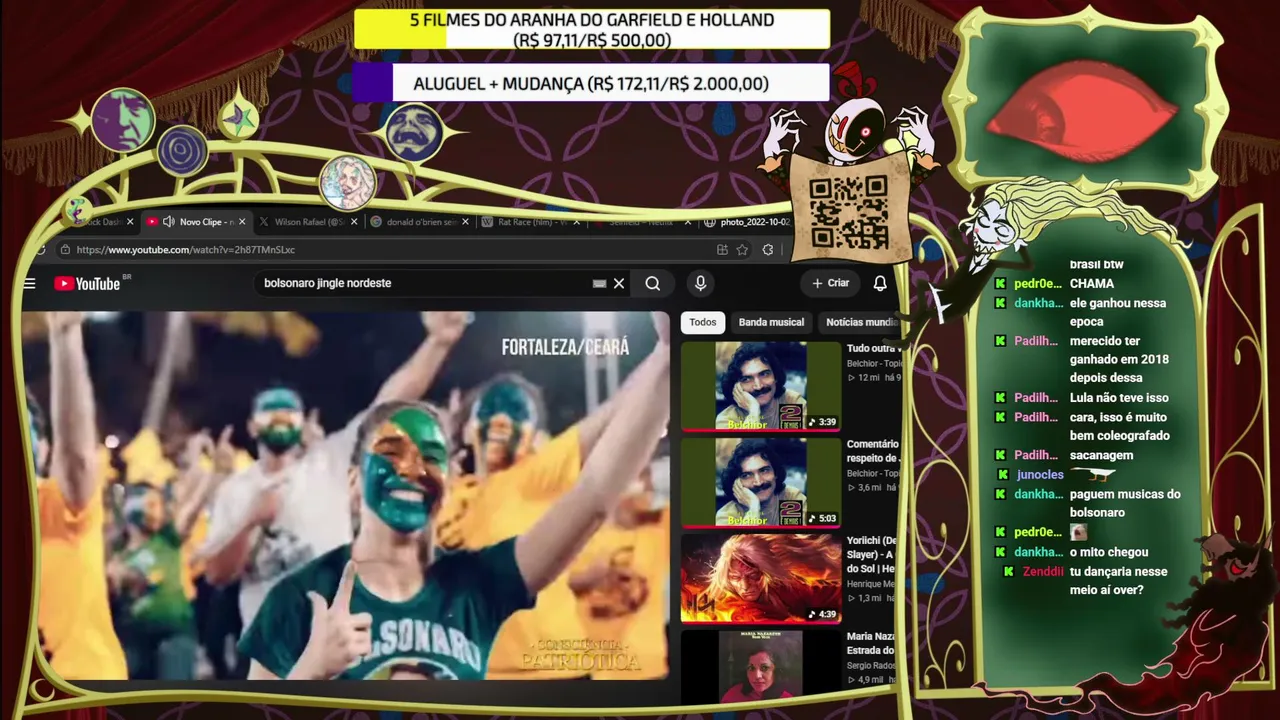Click the '5 FILMES DO ARANHA' donation goal bar
Viewport: 1280px width, 720px height.
point(591,30)
